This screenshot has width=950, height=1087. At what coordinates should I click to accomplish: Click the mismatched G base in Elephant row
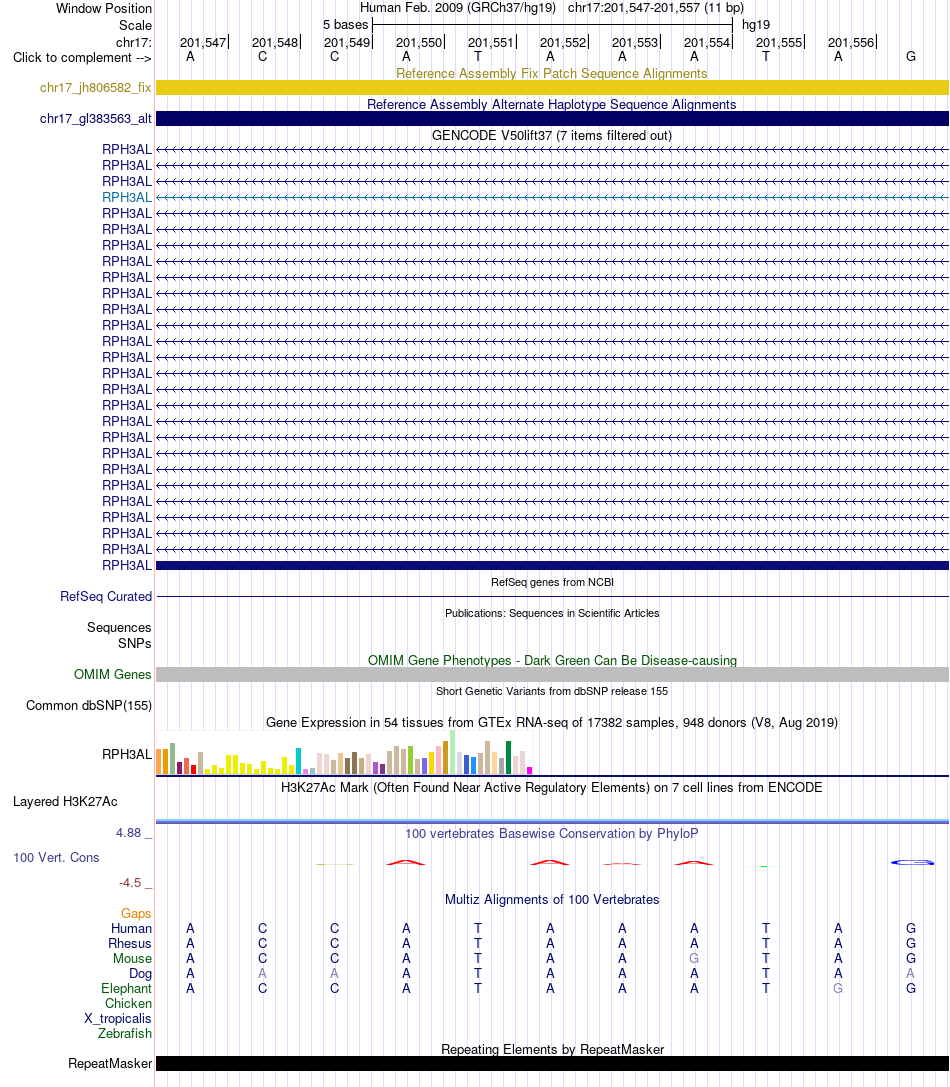[838, 989]
